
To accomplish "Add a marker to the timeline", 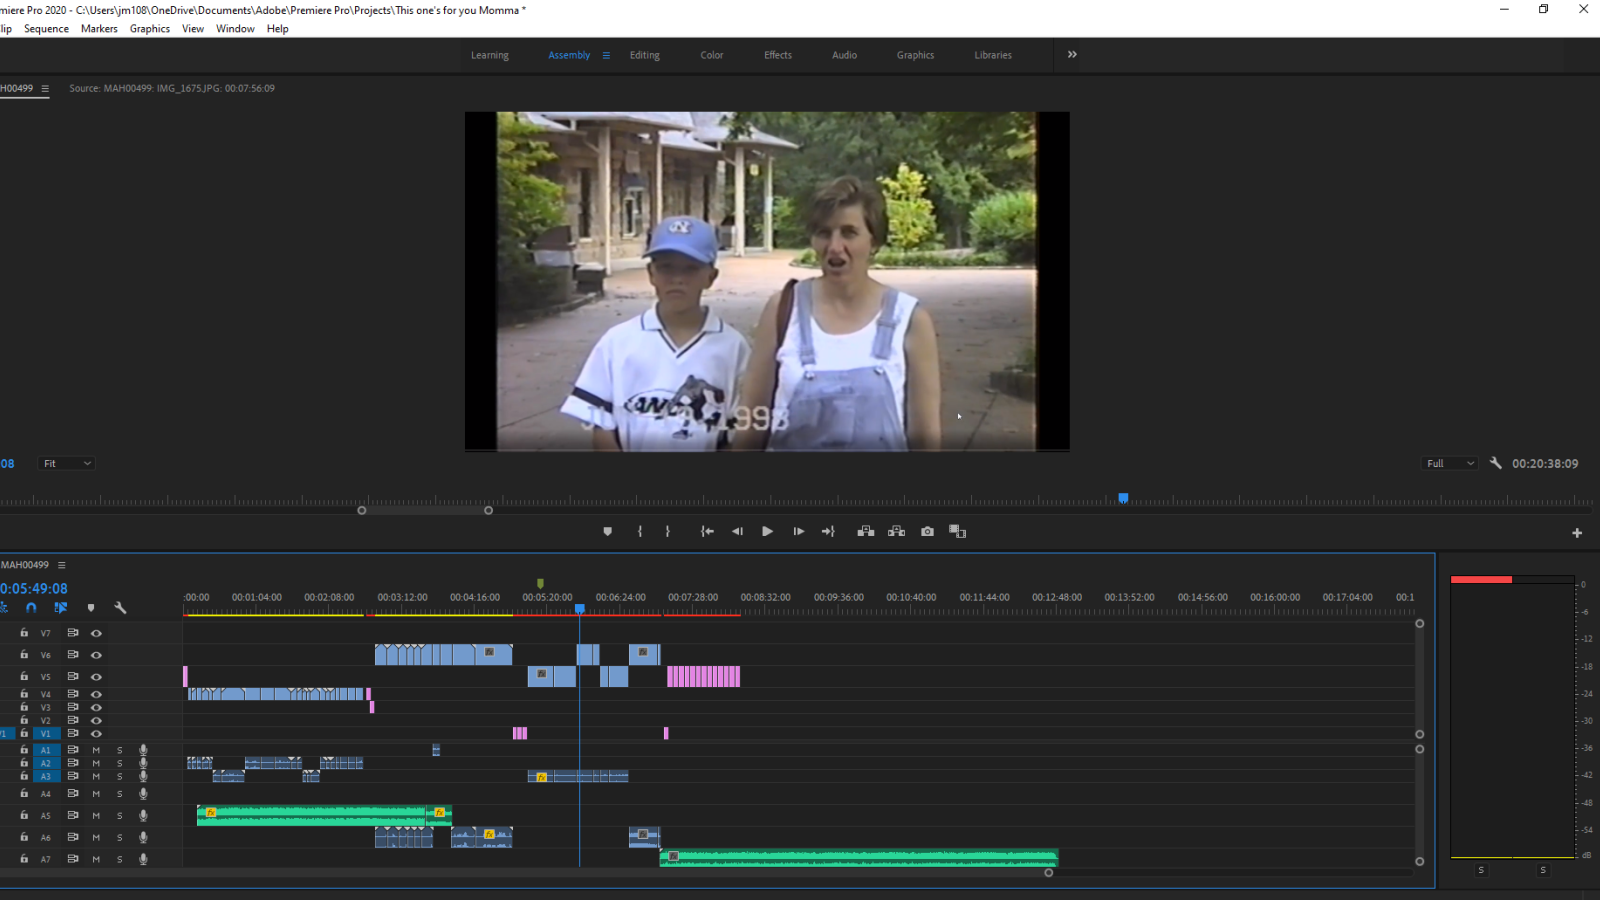I will [x=91, y=608].
